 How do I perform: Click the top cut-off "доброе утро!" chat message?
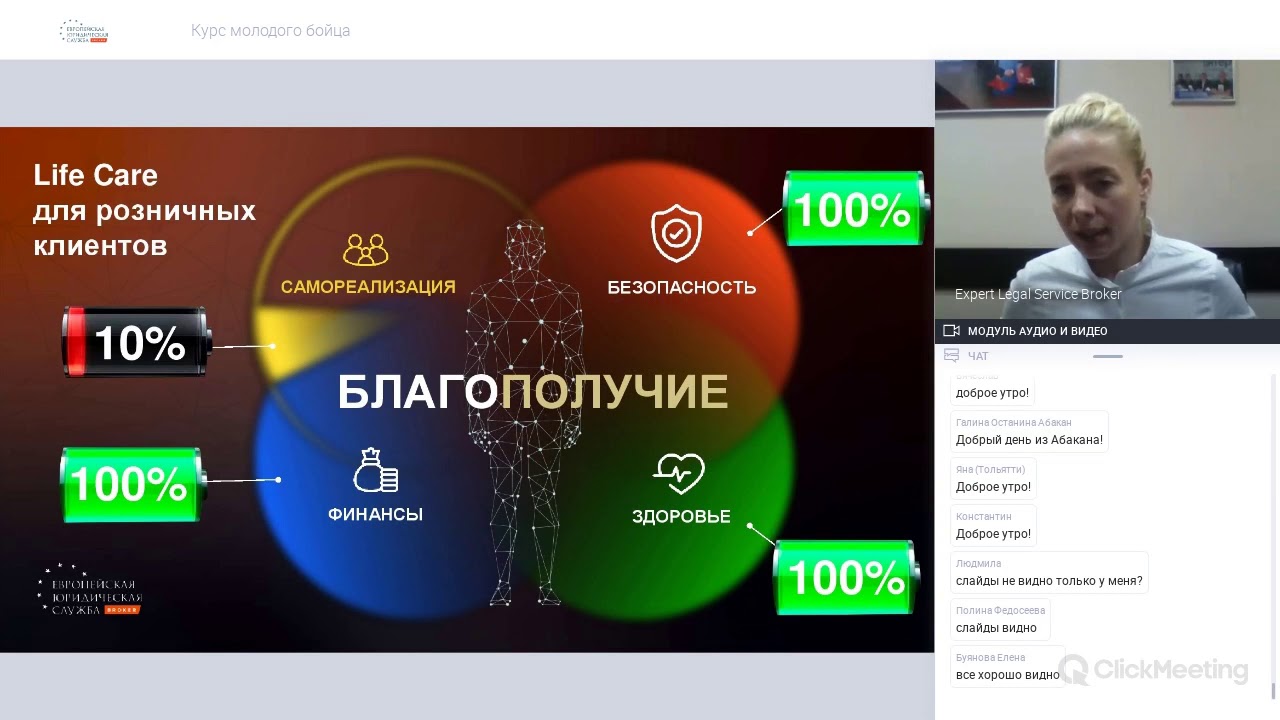tap(992, 392)
